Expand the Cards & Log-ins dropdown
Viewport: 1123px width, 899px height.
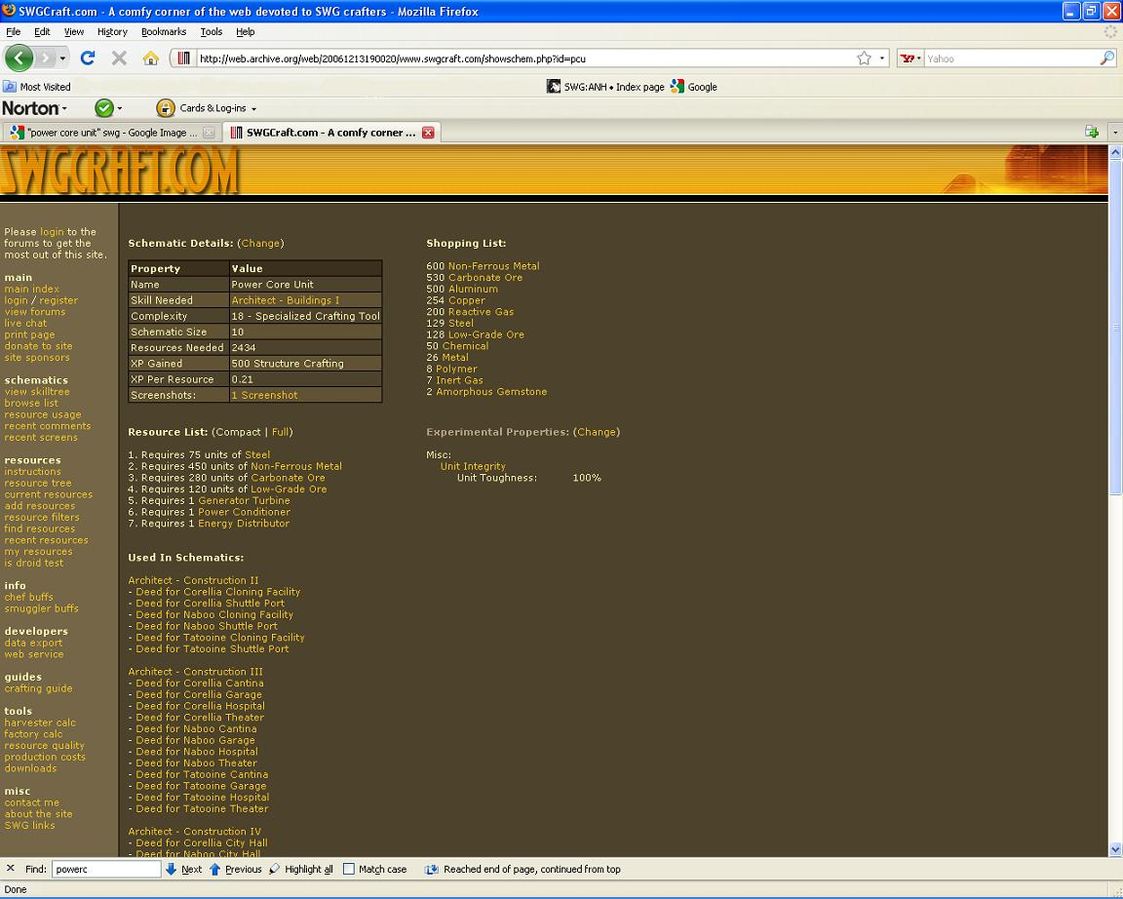pos(253,109)
